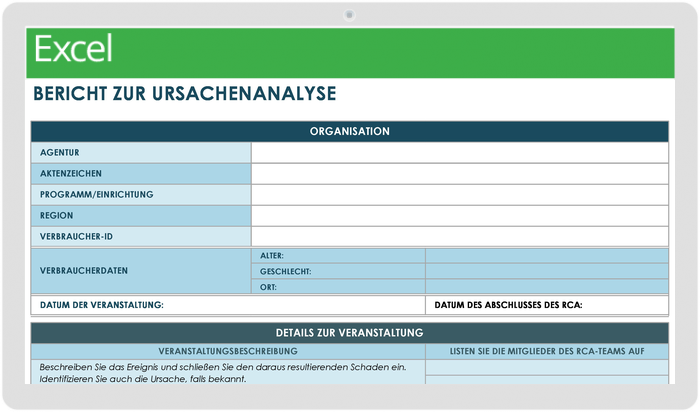
Task: Click the AKTENZEICHEN label cell
Action: coord(141,173)
